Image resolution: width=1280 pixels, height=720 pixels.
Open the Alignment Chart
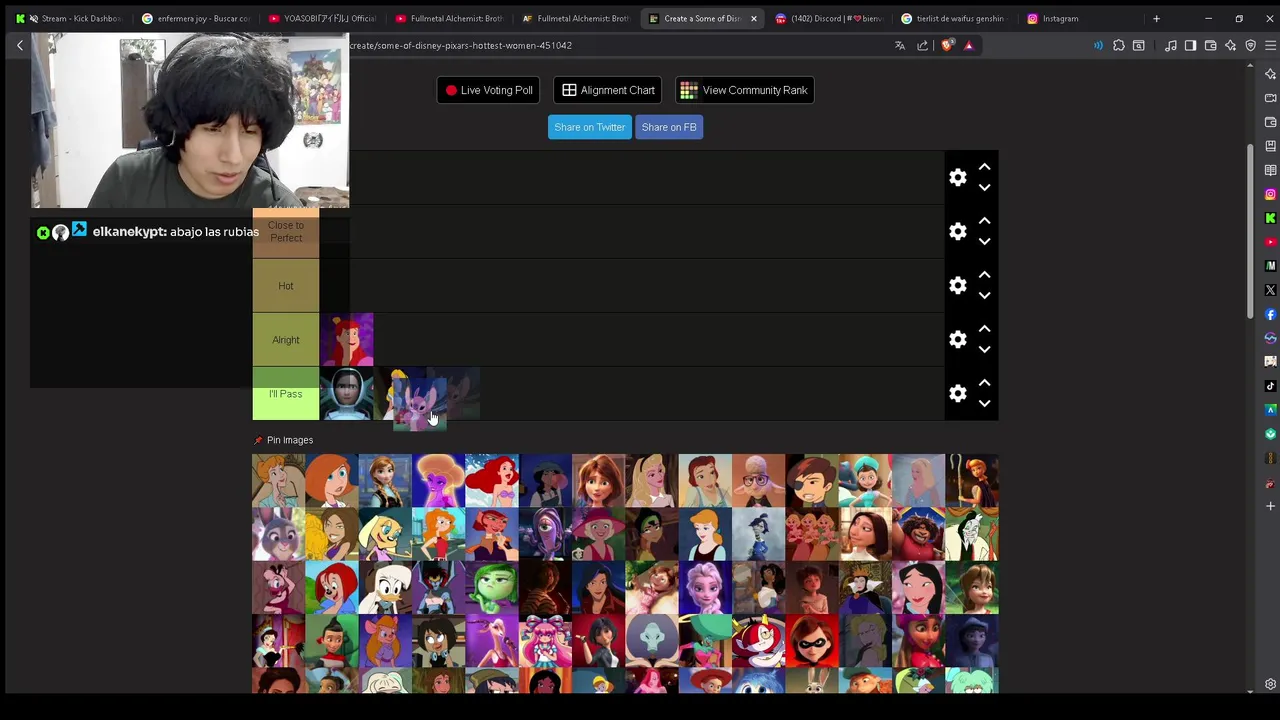coord(608,90)
